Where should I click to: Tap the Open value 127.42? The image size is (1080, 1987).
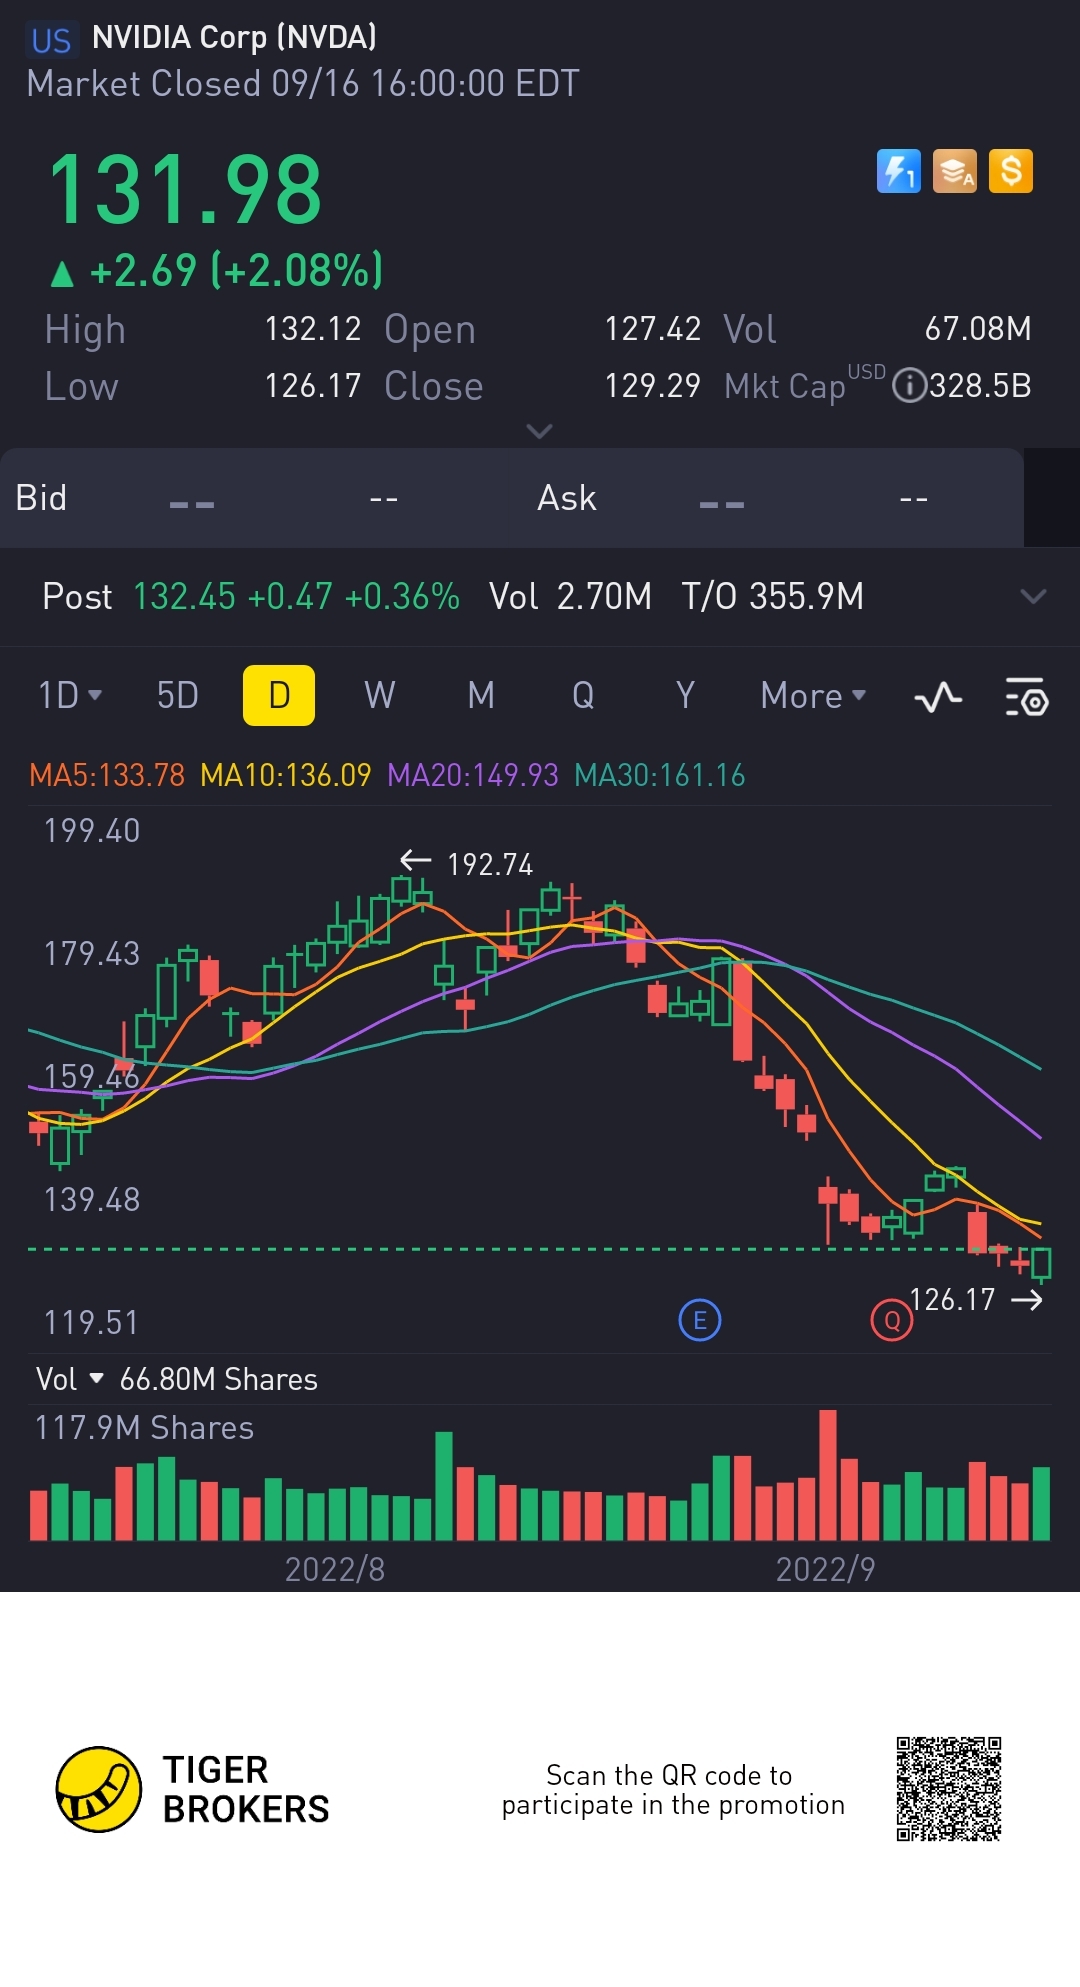coord(652,329)
